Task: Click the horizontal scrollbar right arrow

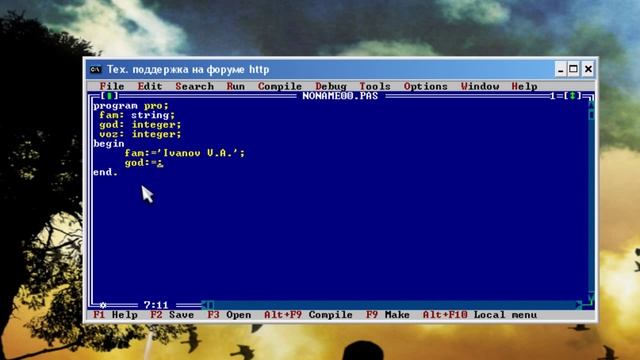Action: tap(579, 305)
